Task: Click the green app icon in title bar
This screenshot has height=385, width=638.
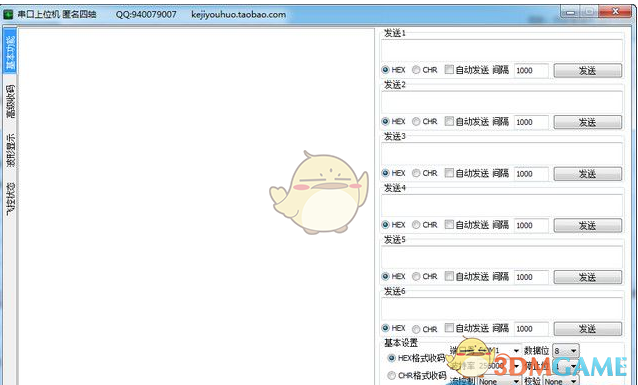Action: coord(8,15)
